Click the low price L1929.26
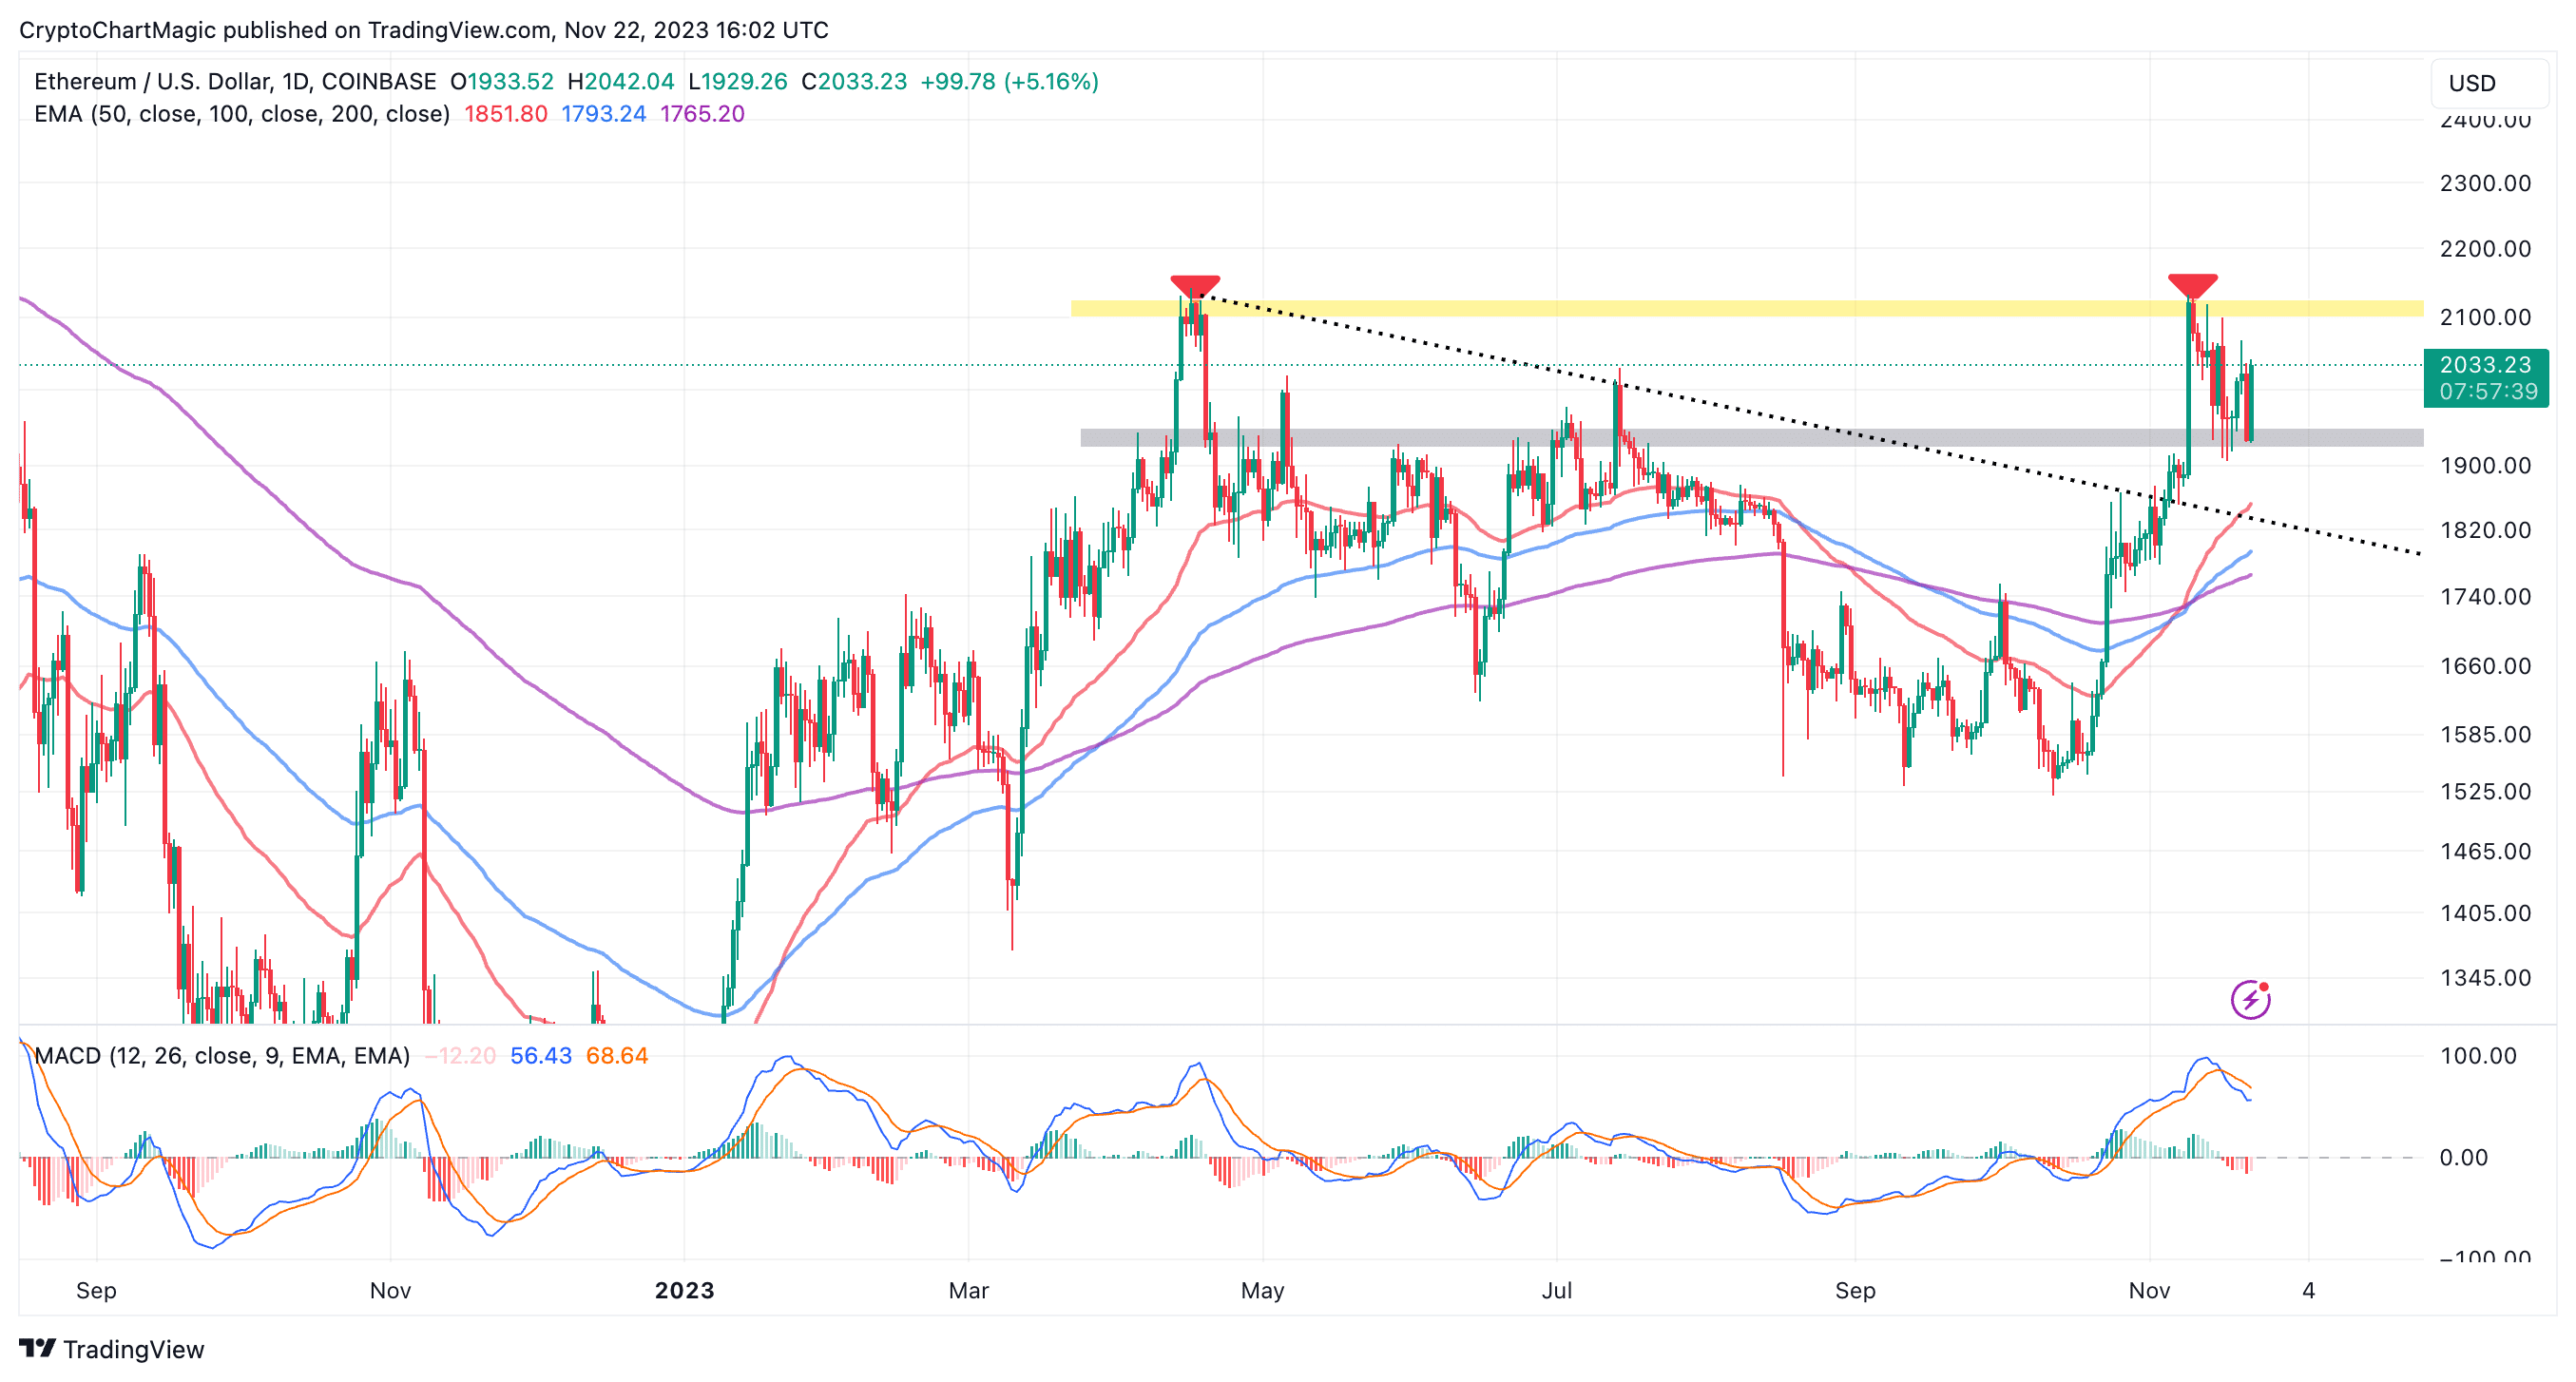 pos(738,81)
